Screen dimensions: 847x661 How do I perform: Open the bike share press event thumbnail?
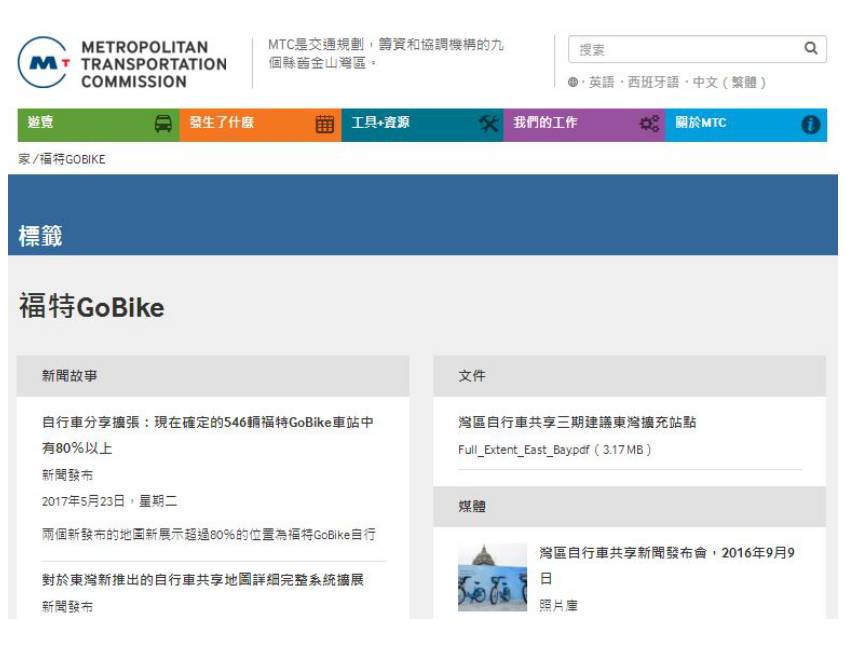click(x=492, y=577)
